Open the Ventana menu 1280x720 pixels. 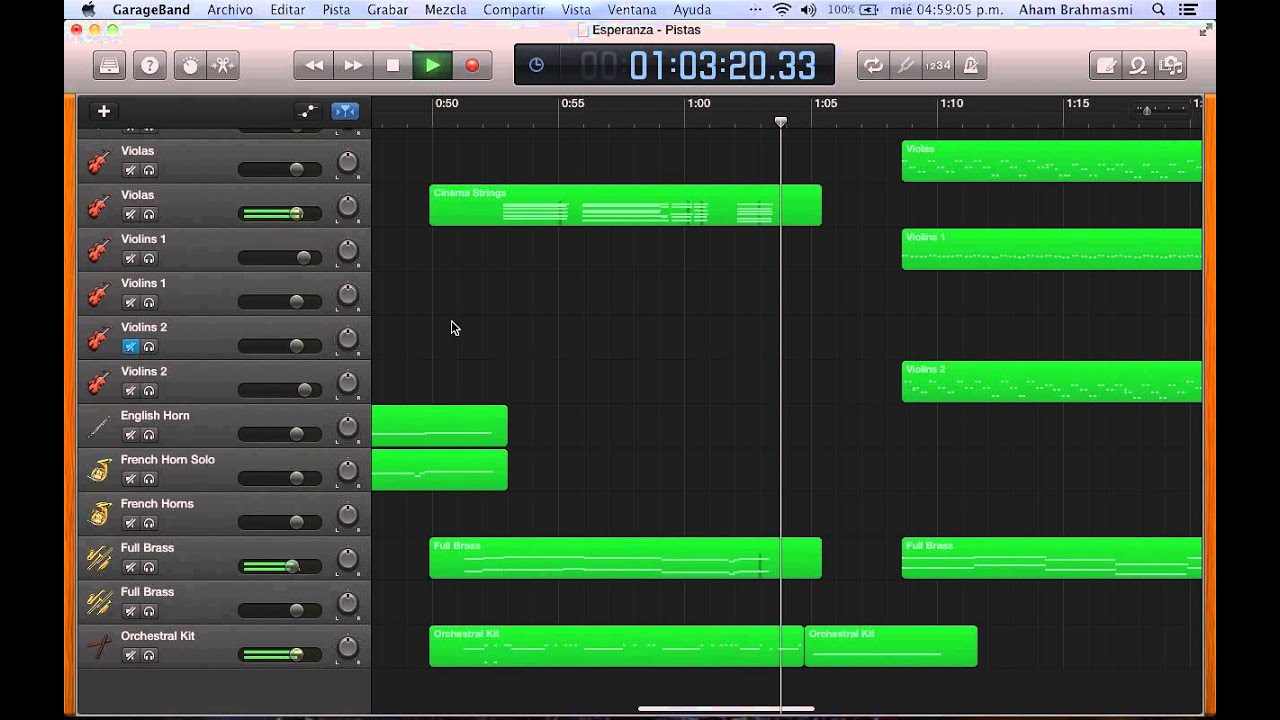(x=632, y=10)
